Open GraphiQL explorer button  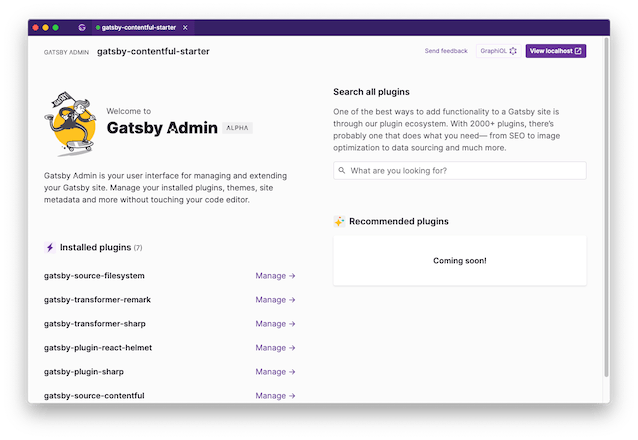[498, 51]
